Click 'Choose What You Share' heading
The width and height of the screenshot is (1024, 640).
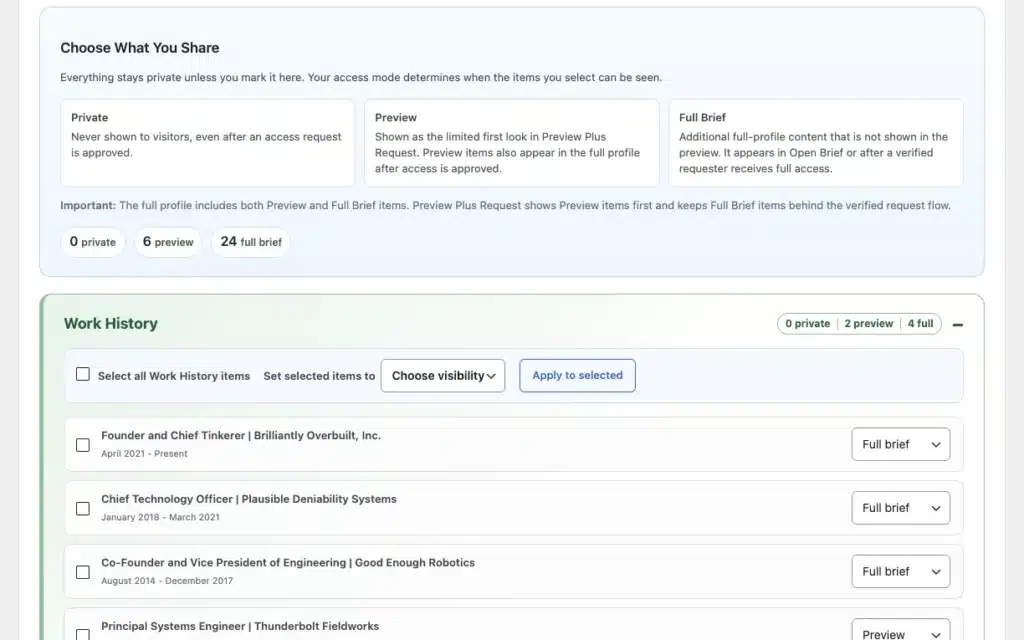[x=140, y=48]
